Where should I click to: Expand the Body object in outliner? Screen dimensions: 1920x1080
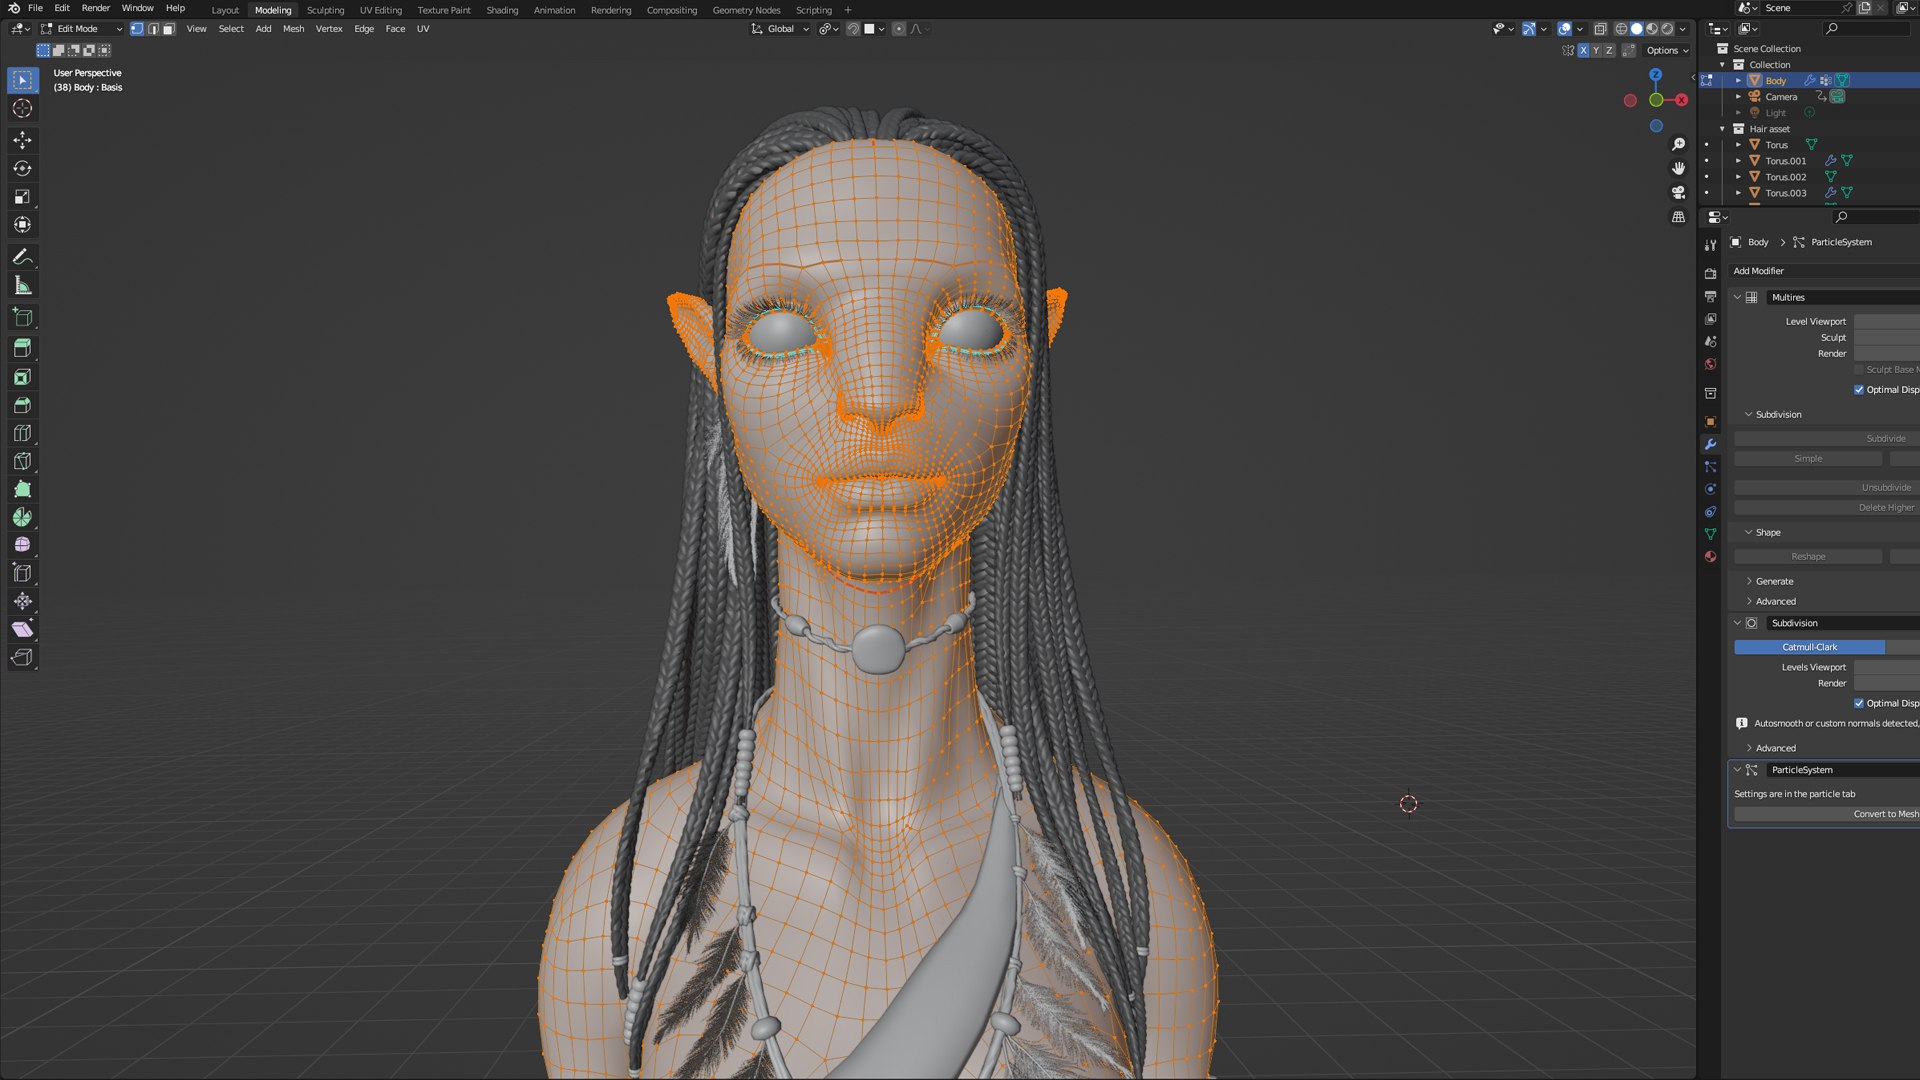coord(1738,80)
